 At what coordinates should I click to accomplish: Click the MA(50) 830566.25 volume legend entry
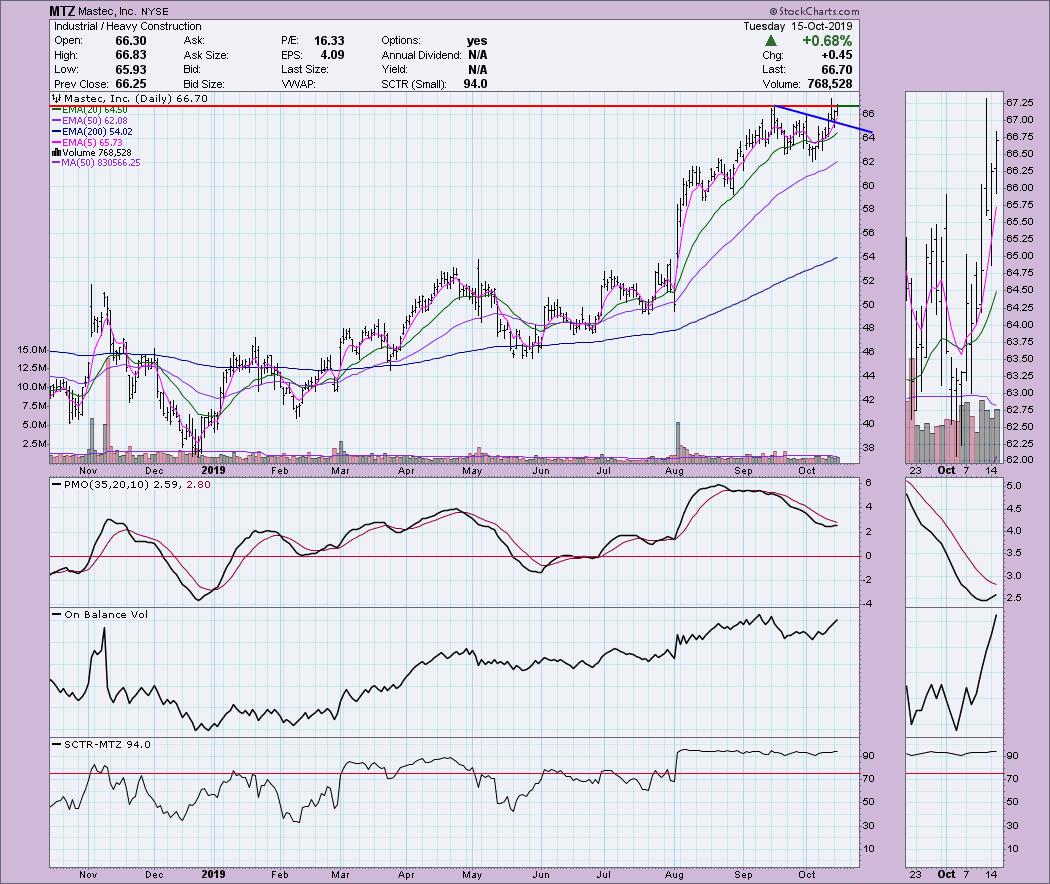click(x=101, y=163)
